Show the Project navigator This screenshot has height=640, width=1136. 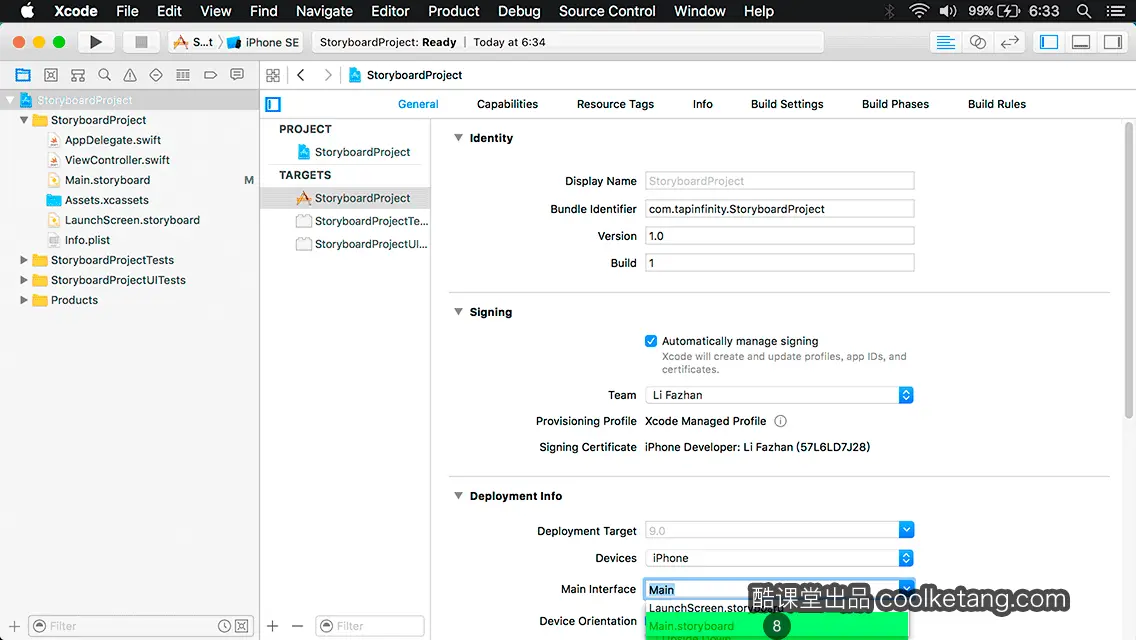point(23,75)
